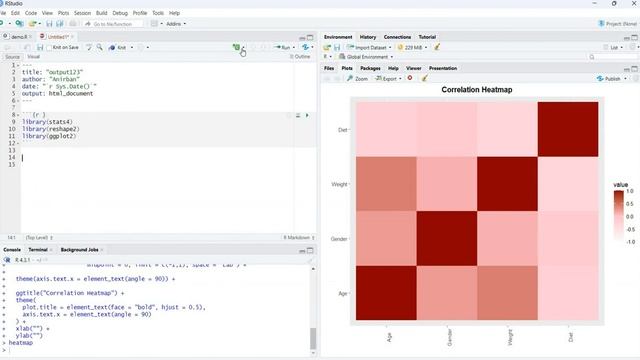Viewport: 640px width, 360px height.
Task: Run the current chunk play icon
Action: click(x=307, y=116)
